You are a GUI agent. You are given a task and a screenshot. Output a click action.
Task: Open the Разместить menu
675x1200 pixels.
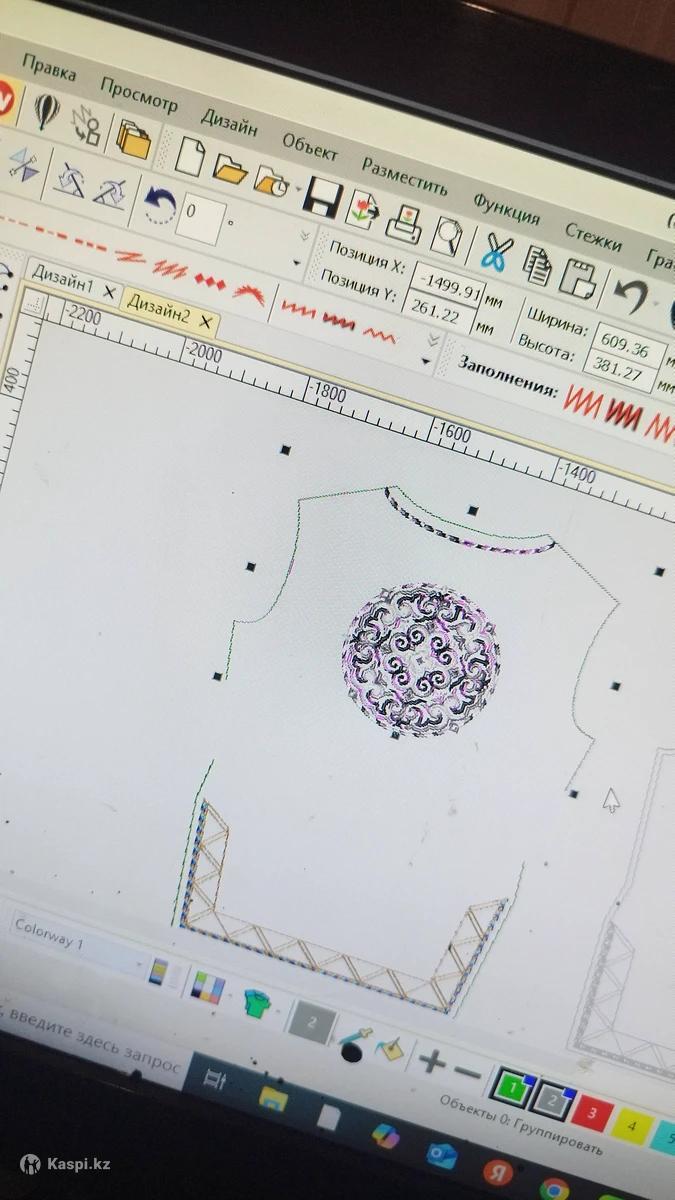click(x=404, y=177)
